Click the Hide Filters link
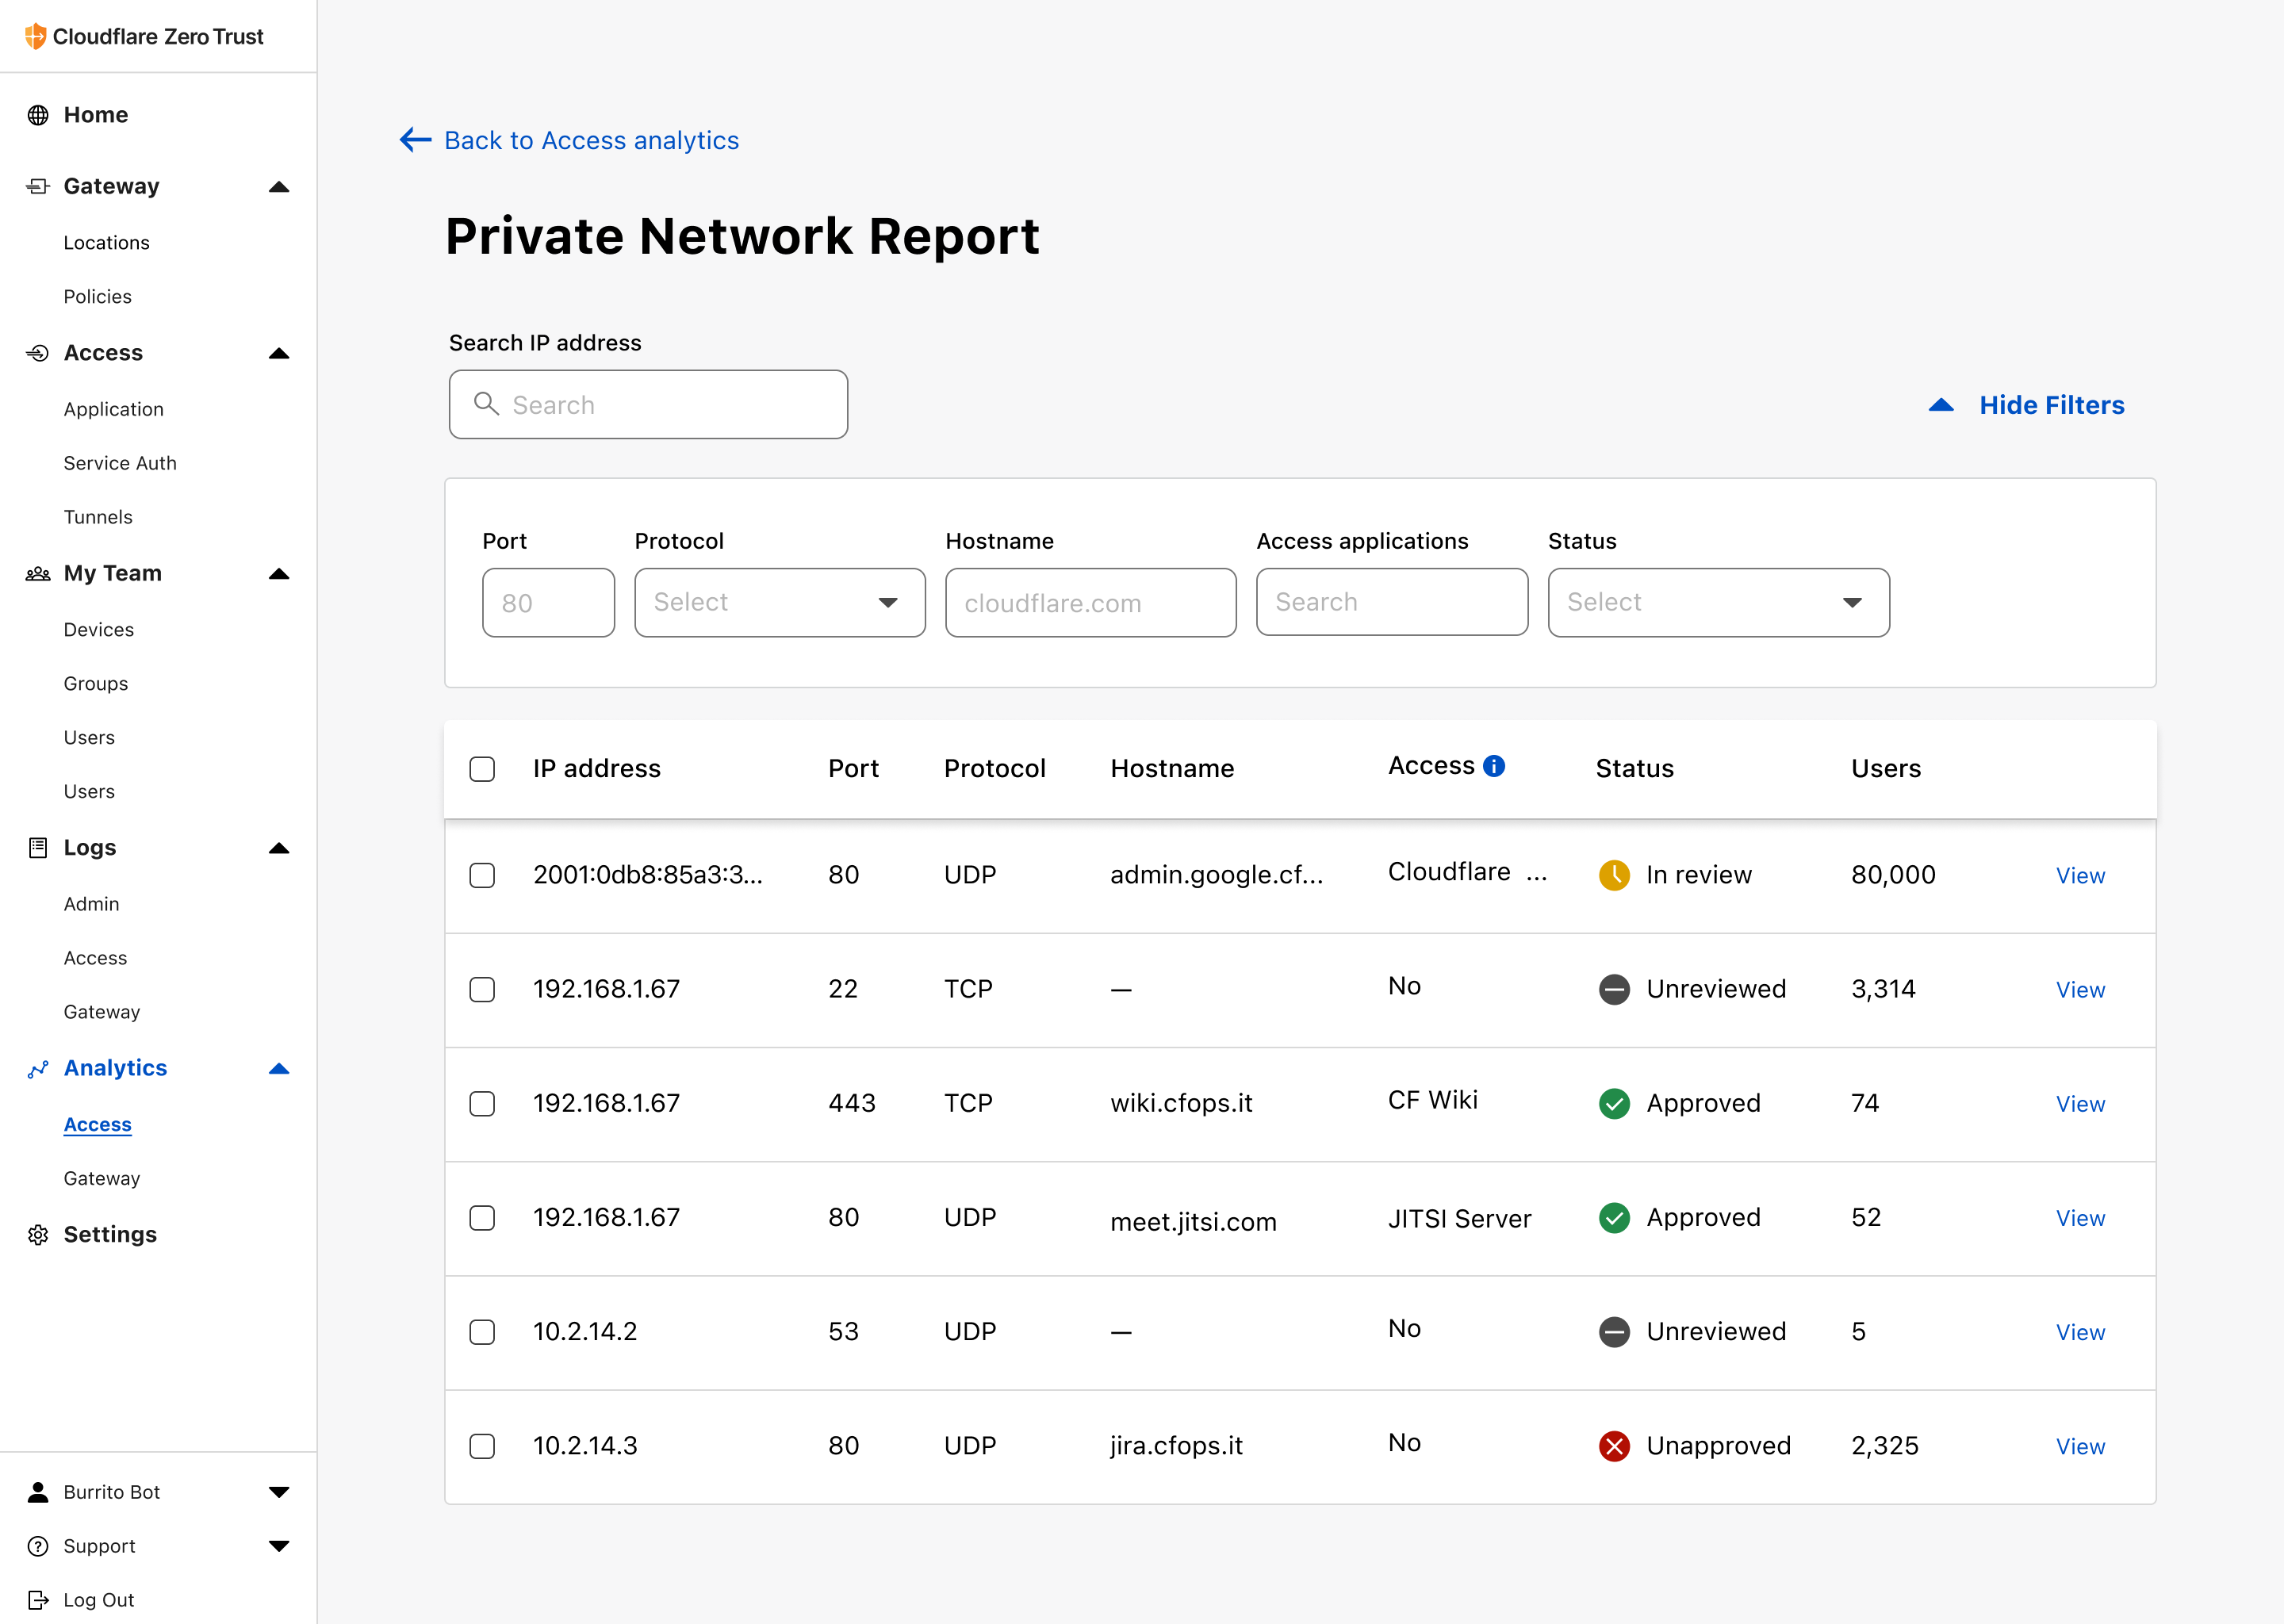 coord(2051,405)
